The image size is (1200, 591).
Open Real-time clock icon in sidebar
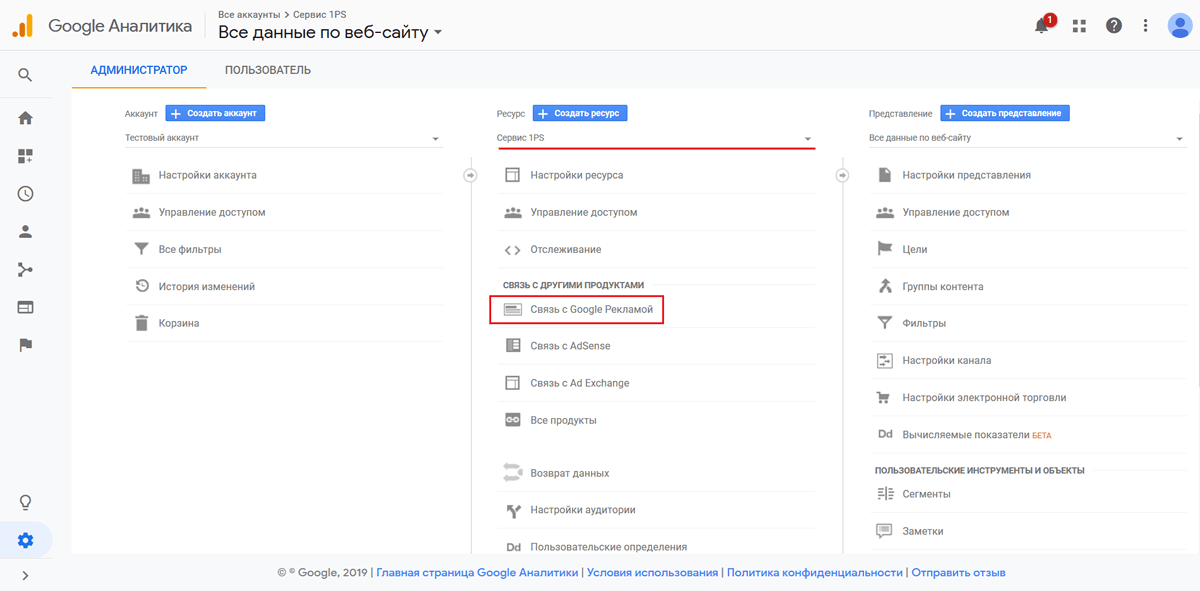tap(25, 194)
